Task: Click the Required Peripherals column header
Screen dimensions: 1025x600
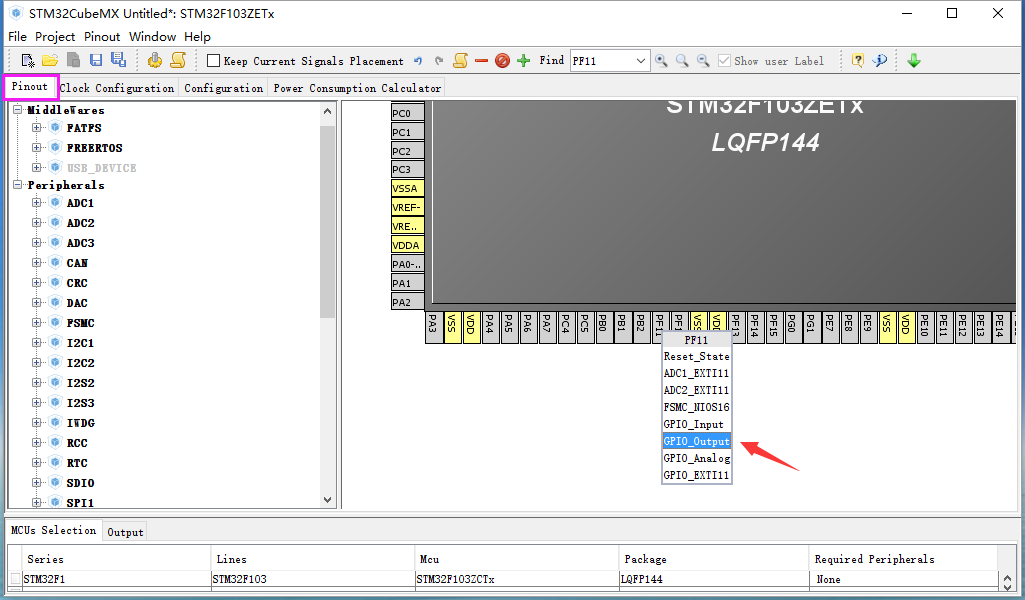Action: [903, 559]
